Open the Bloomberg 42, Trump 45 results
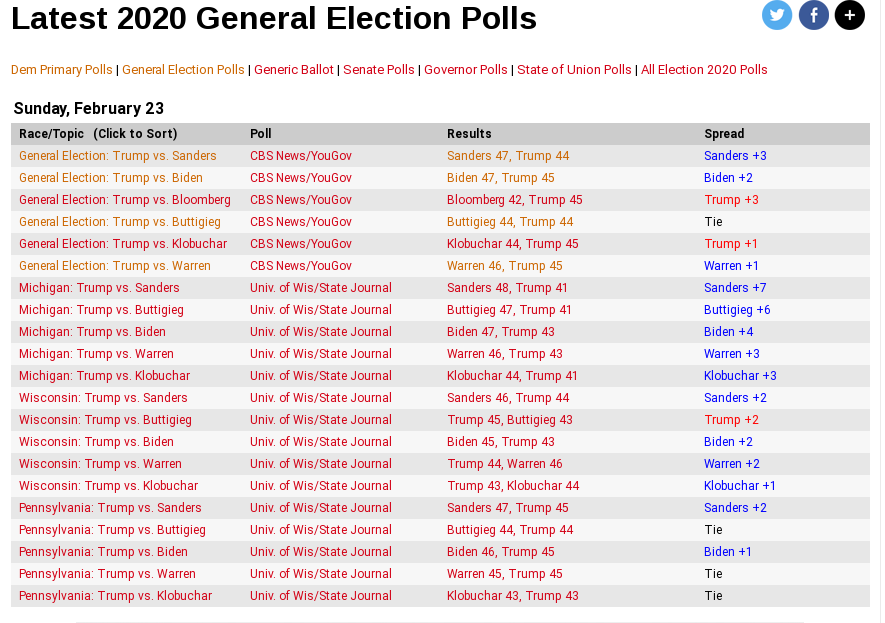 pos(514,200)
